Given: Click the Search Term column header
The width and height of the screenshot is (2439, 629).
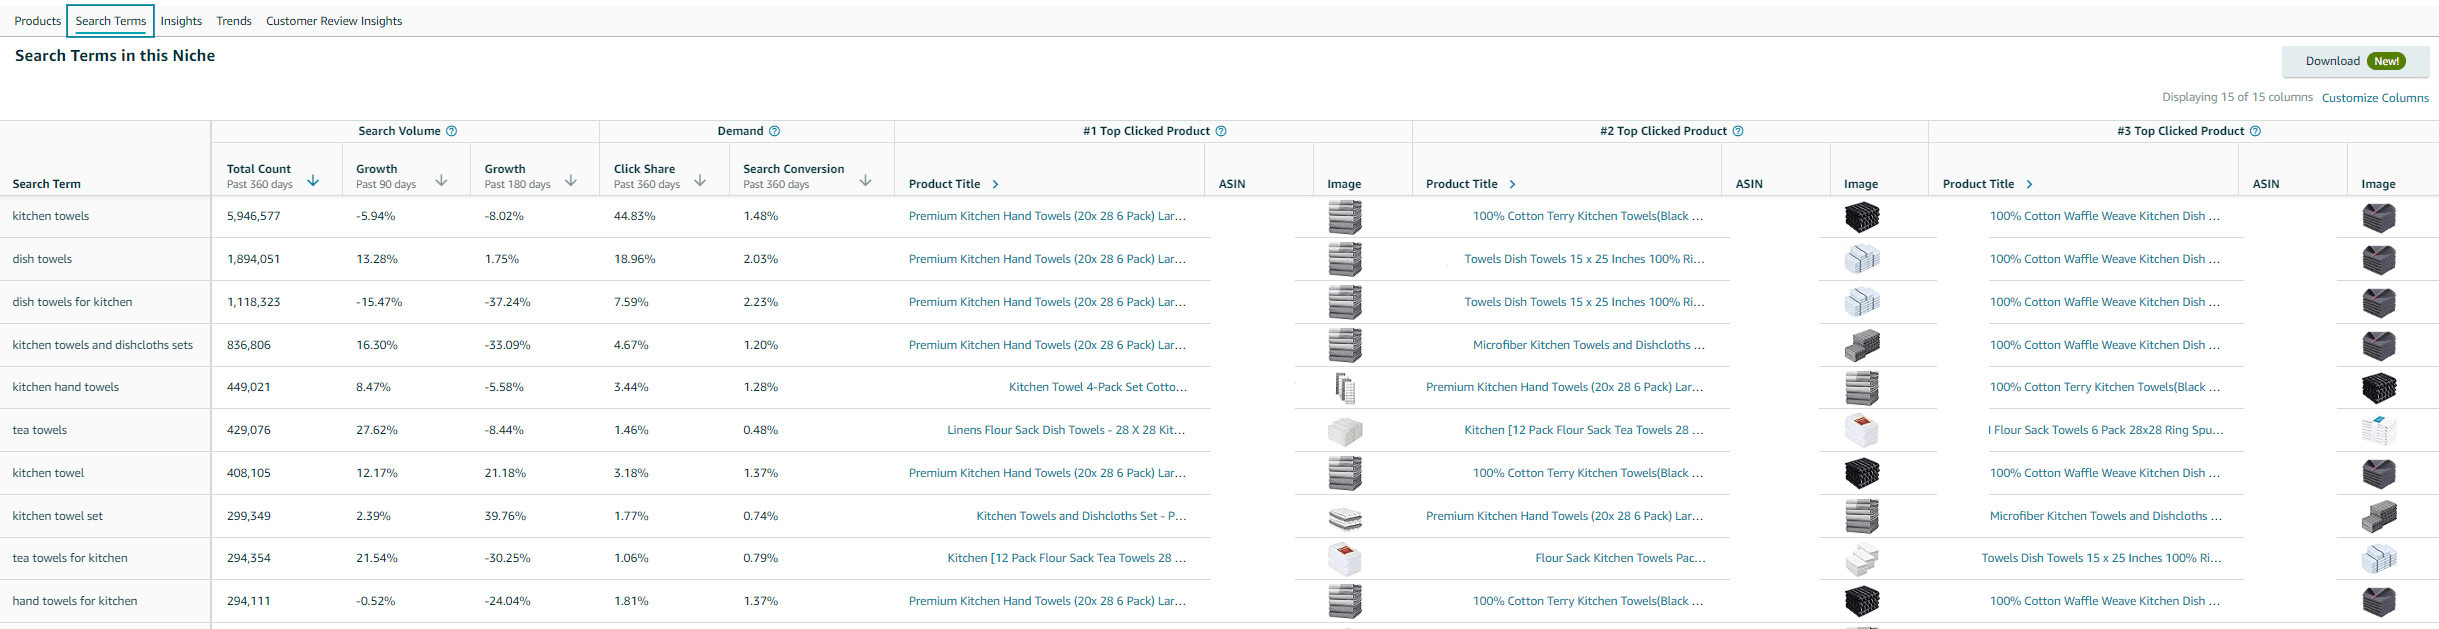Looking at the screenshot, I should 47,184.
